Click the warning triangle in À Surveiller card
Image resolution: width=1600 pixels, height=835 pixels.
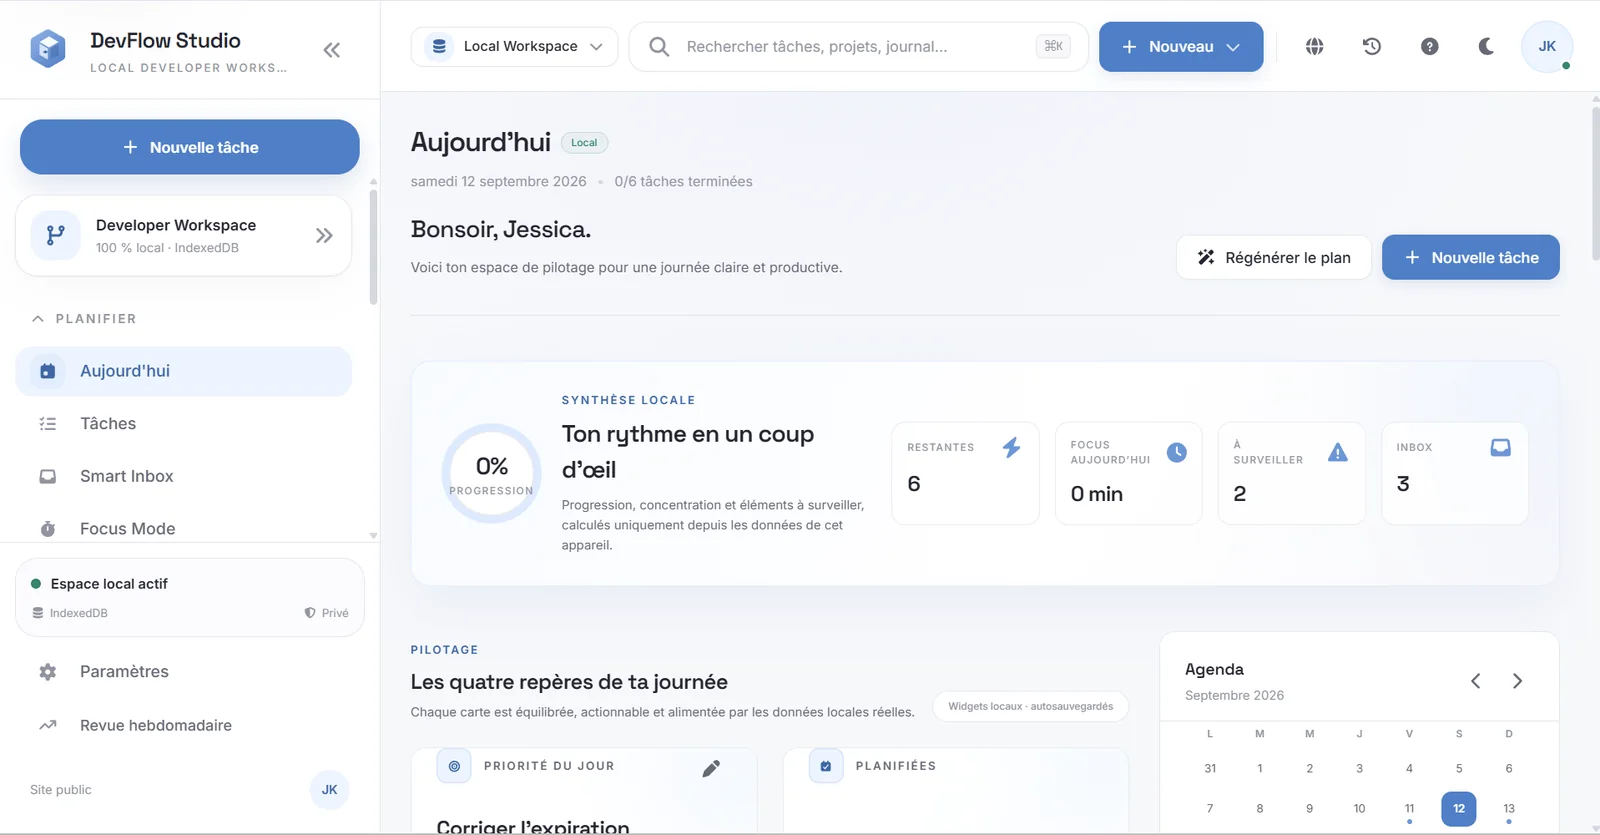click(1338, 452)
